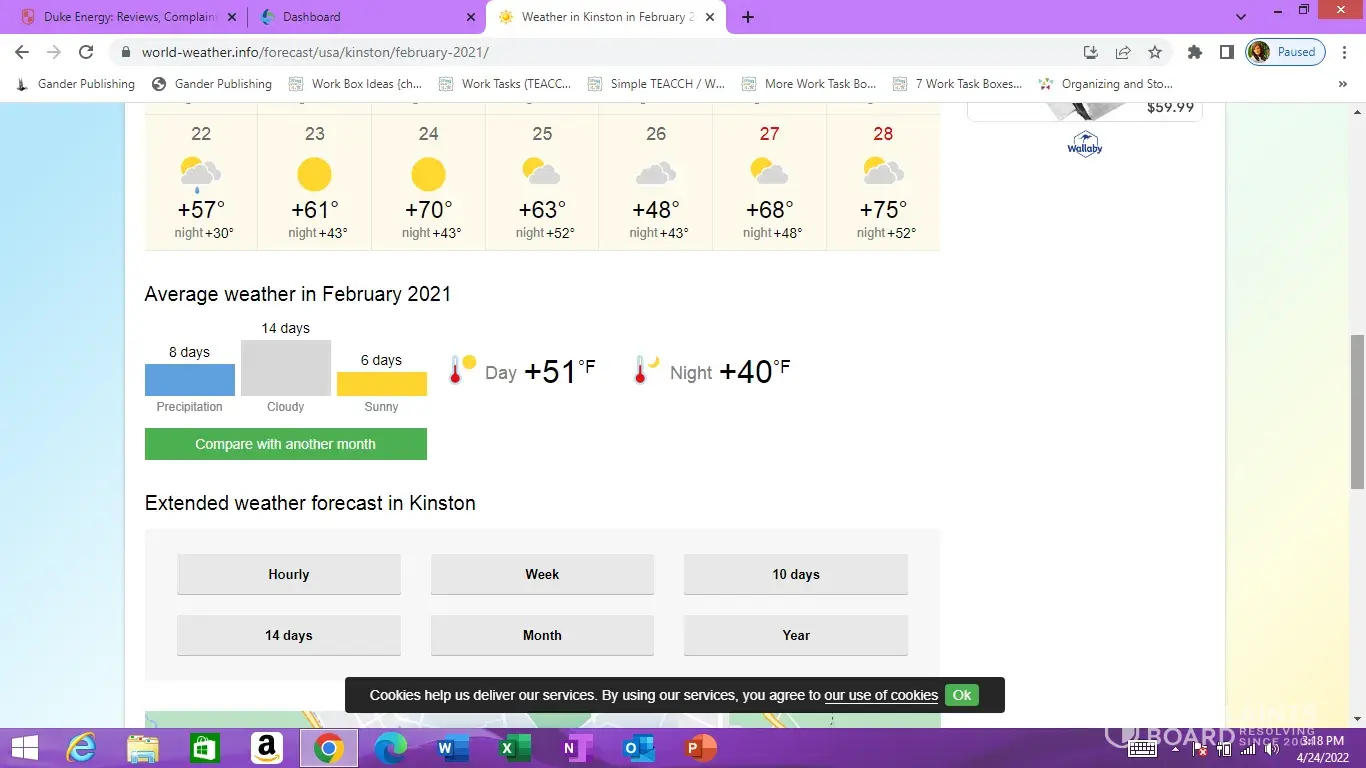Click the install app icon in address bar

pyautogui.click(x=1091, y=52)
